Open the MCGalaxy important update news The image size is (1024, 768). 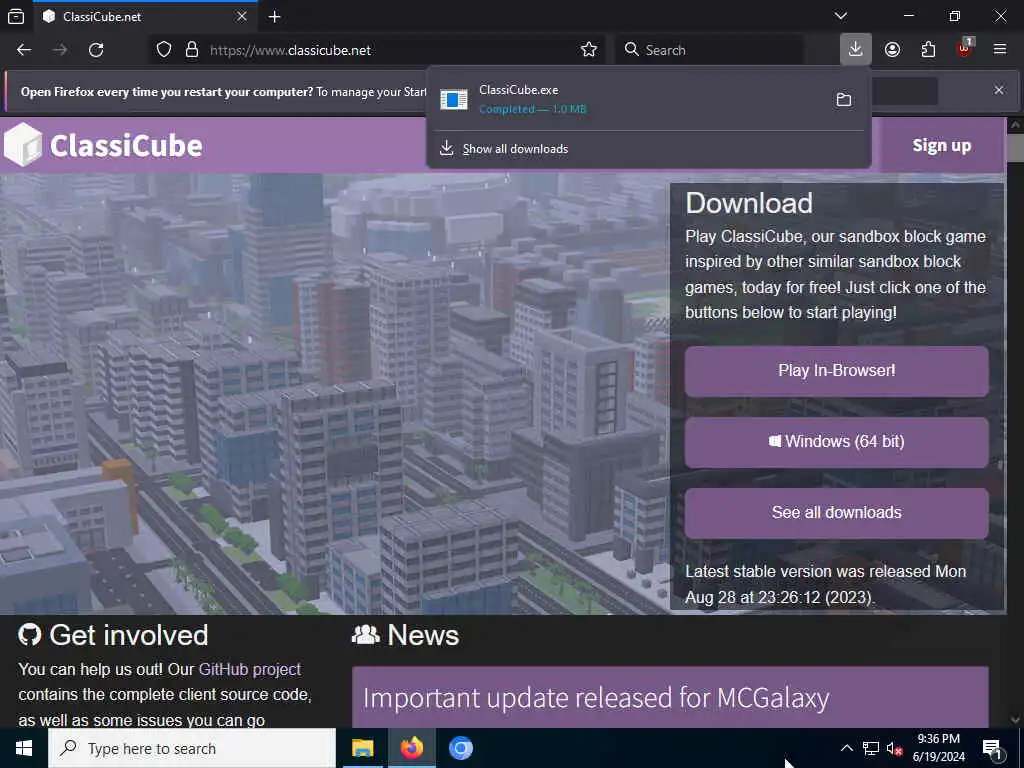click(596, 698)
